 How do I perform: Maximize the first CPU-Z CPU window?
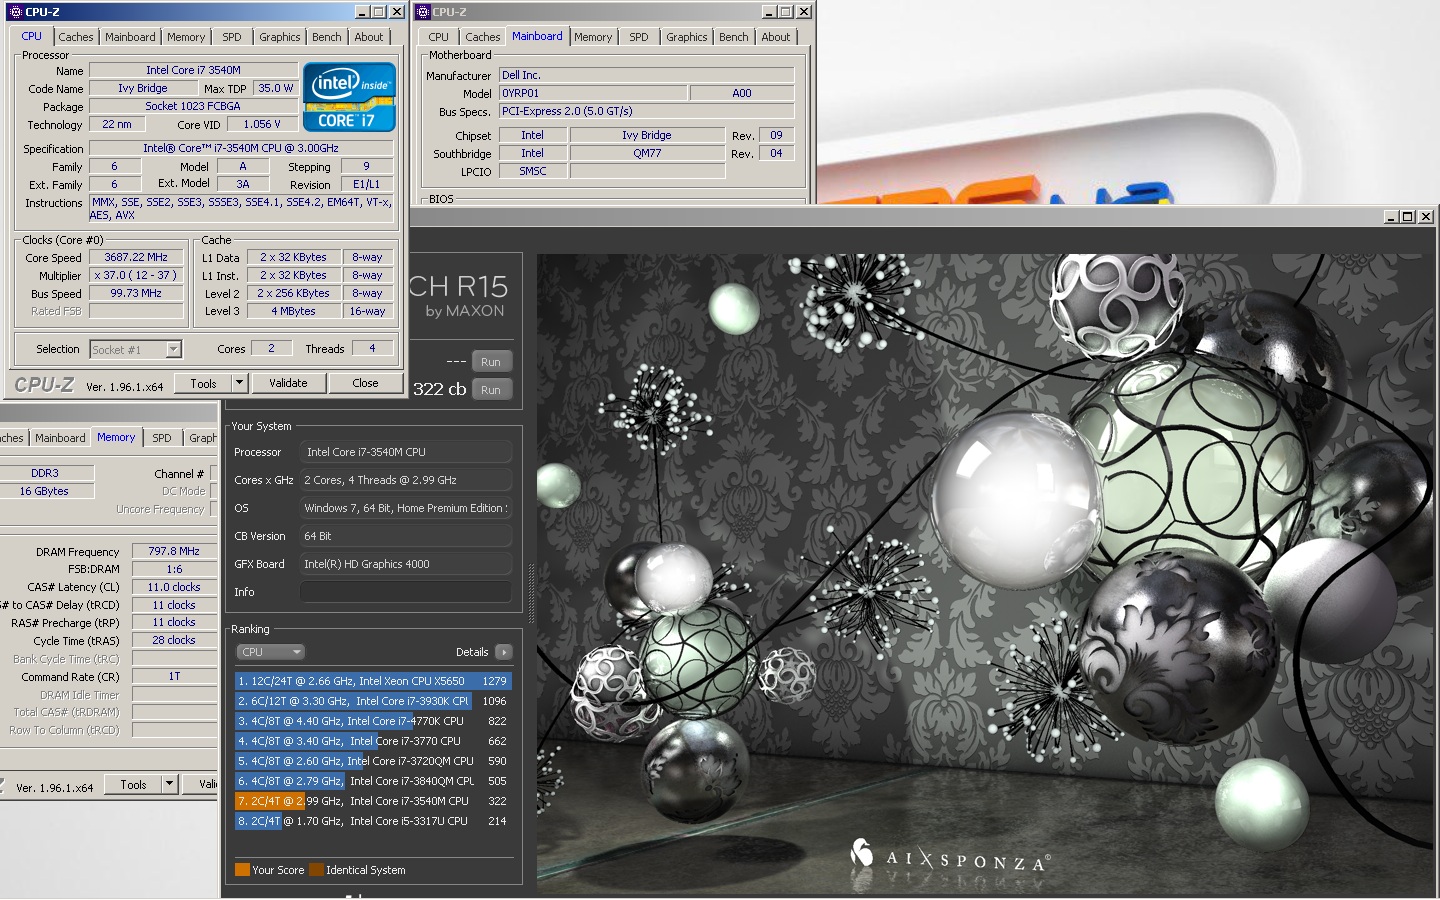pos(379,12)
